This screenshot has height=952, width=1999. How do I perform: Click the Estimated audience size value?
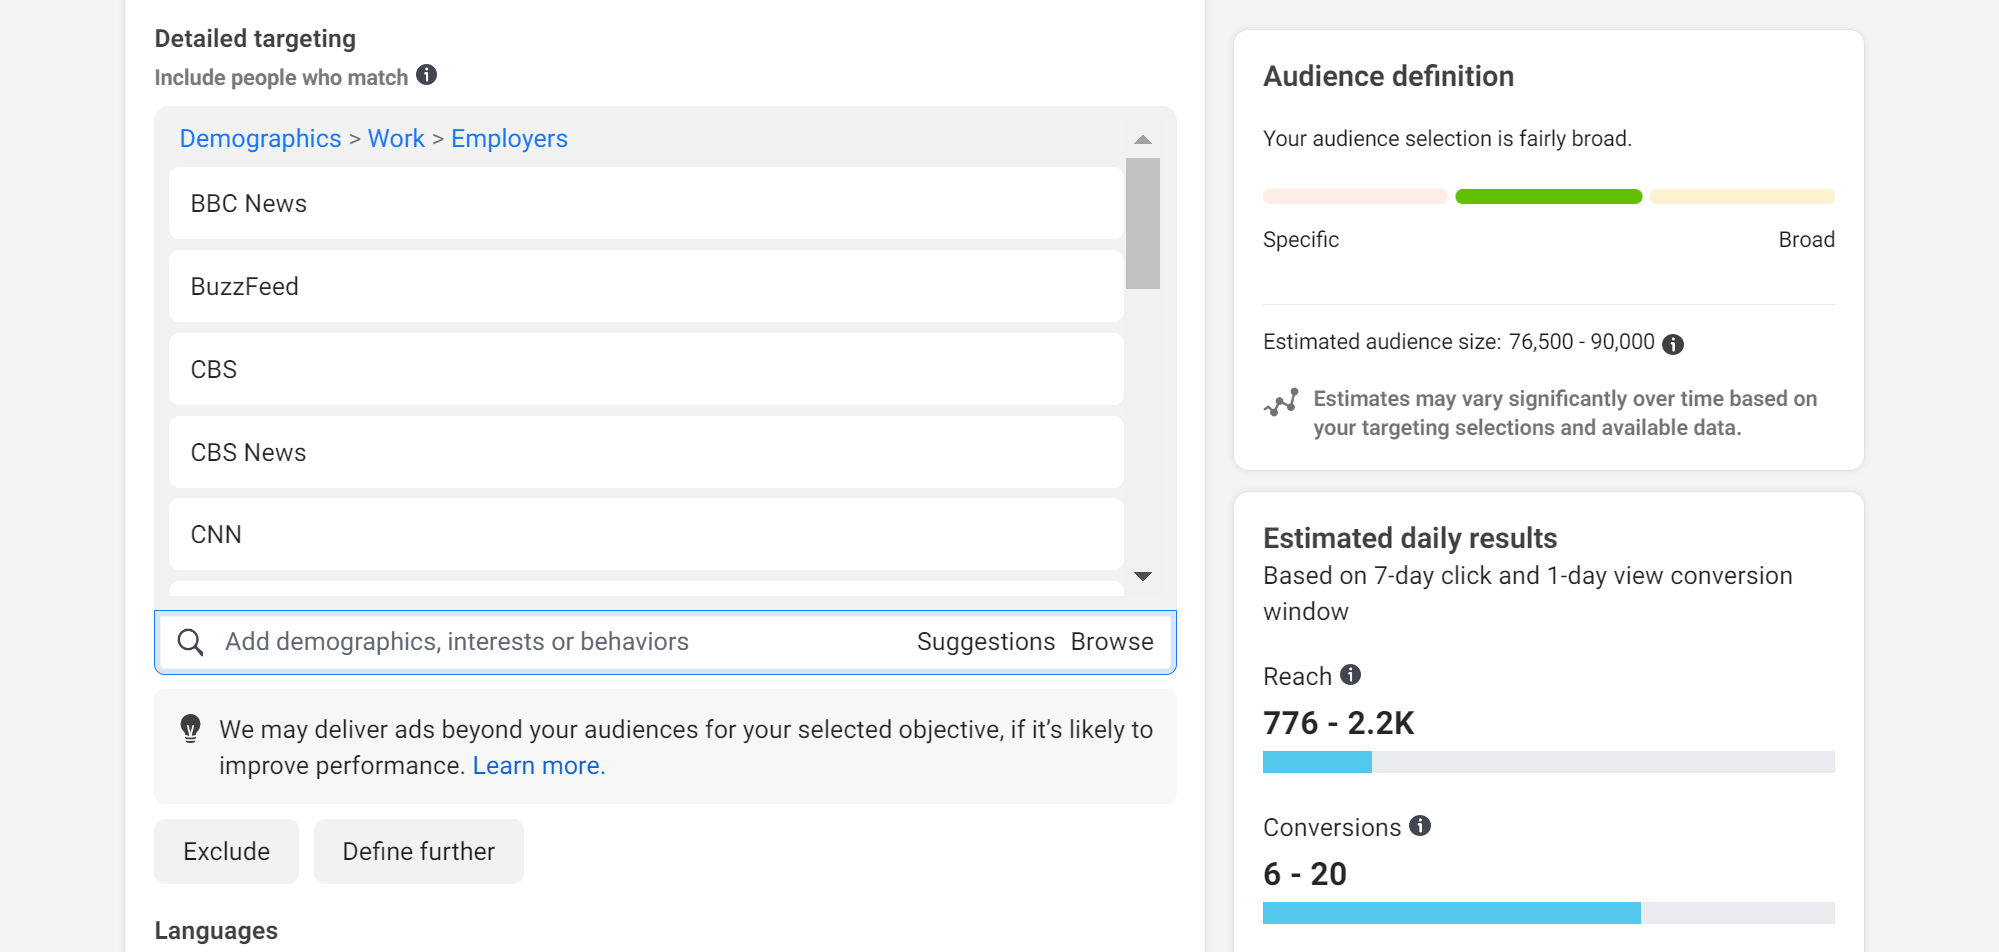tap(1582, 342)
